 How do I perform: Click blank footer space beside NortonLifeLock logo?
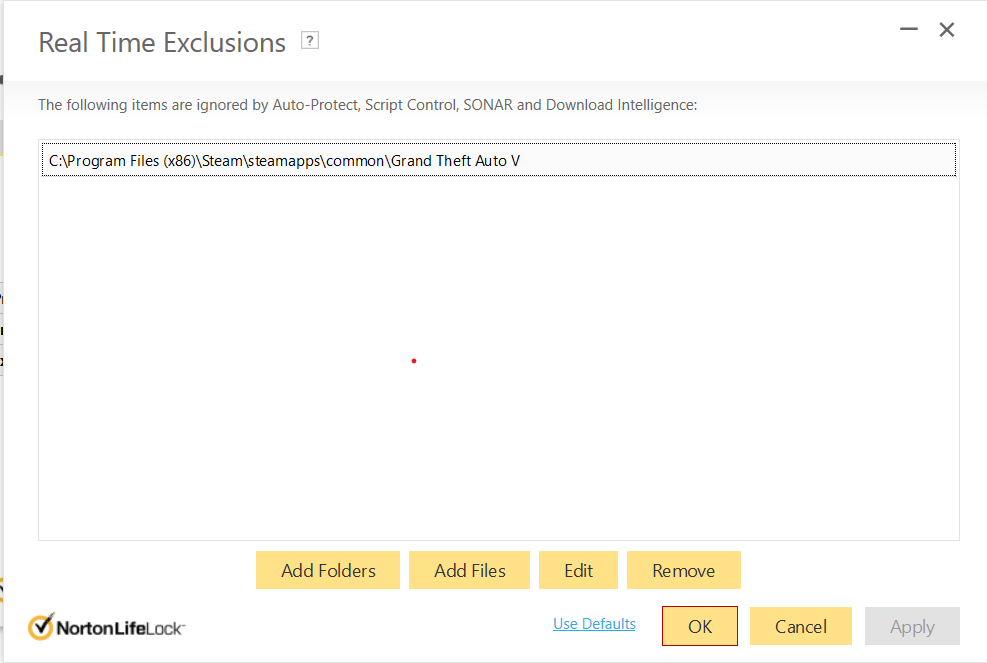point(370,628)
